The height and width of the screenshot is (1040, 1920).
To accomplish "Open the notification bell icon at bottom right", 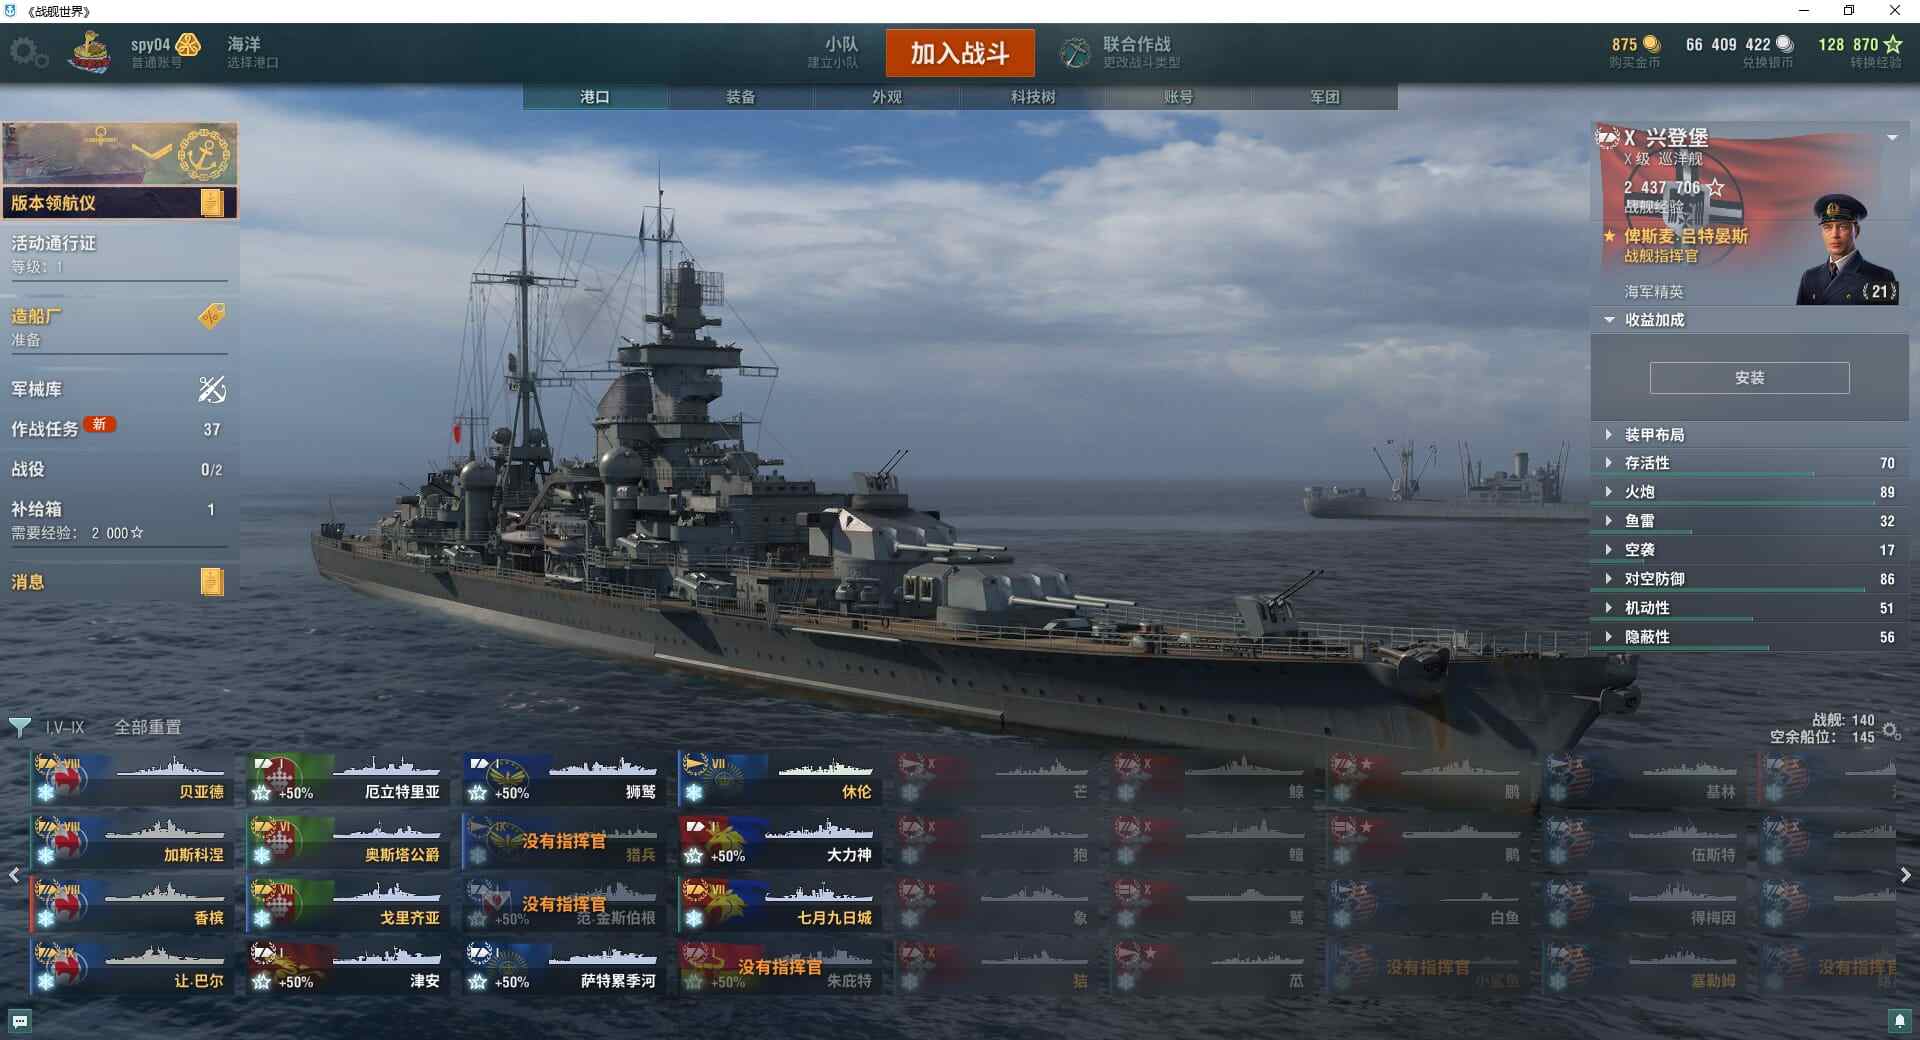I will [1899, 1021].
